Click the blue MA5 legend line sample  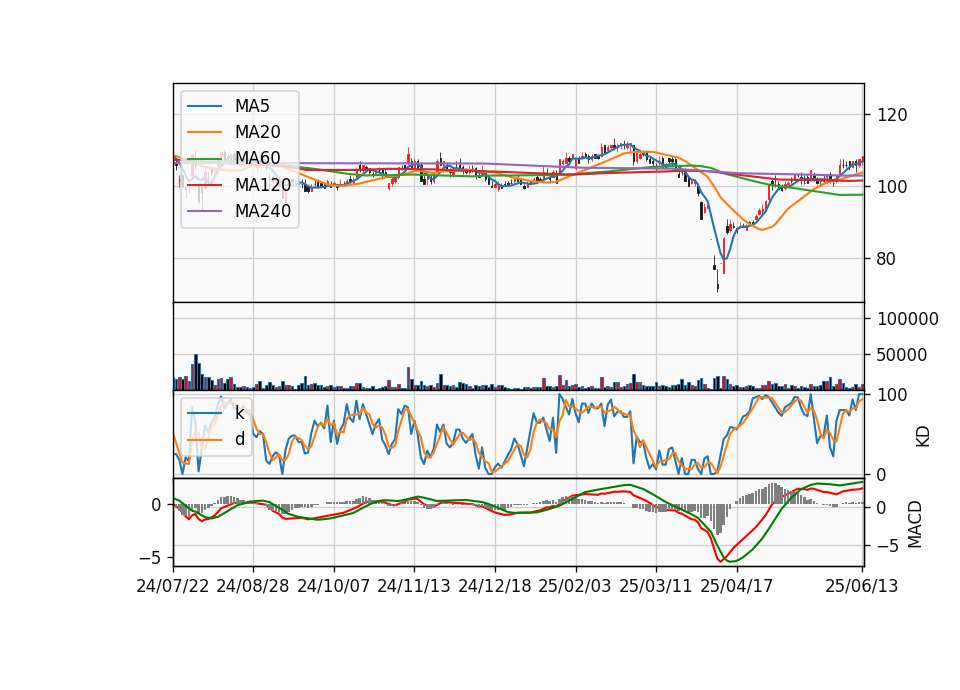click(204, 106)
